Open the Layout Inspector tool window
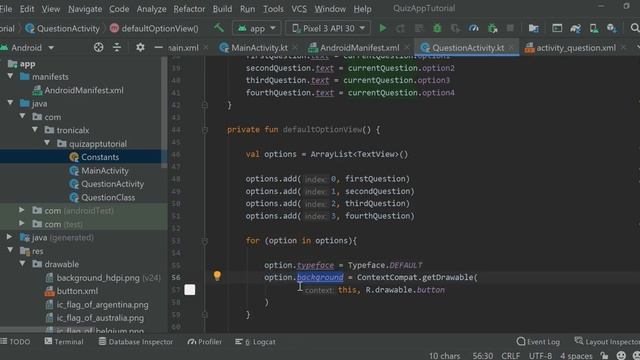Screen dimensions: 640x360 pos(607,342)
